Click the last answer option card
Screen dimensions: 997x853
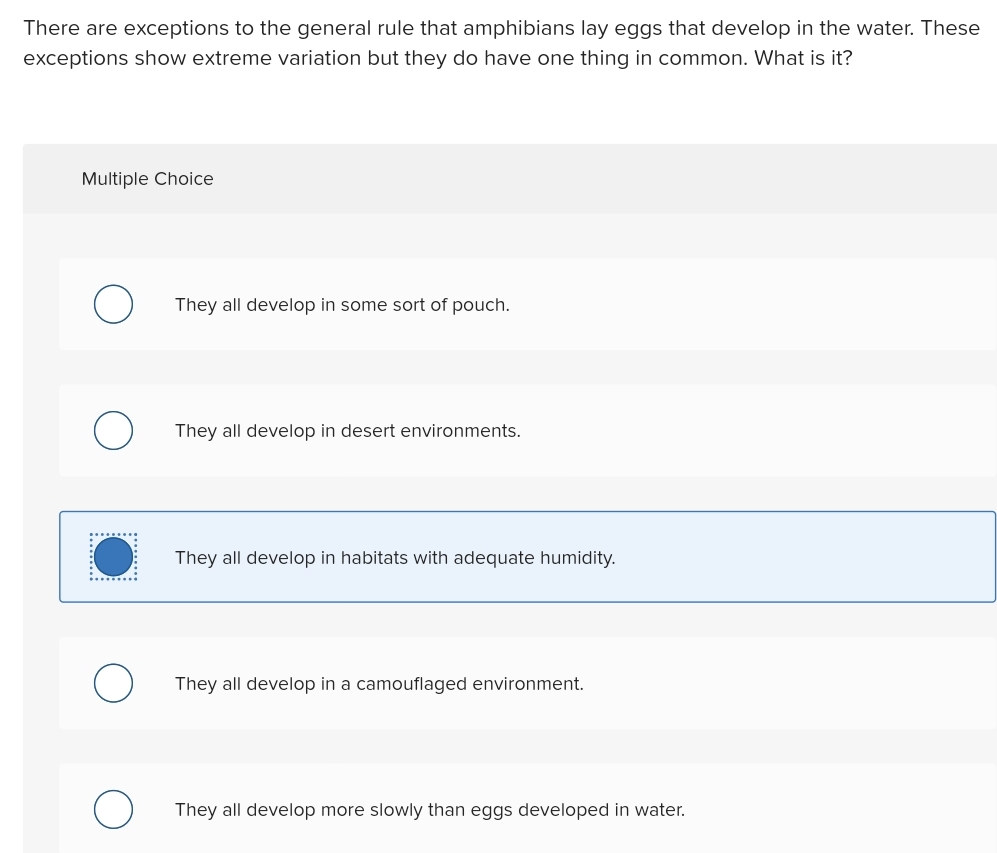527,809
